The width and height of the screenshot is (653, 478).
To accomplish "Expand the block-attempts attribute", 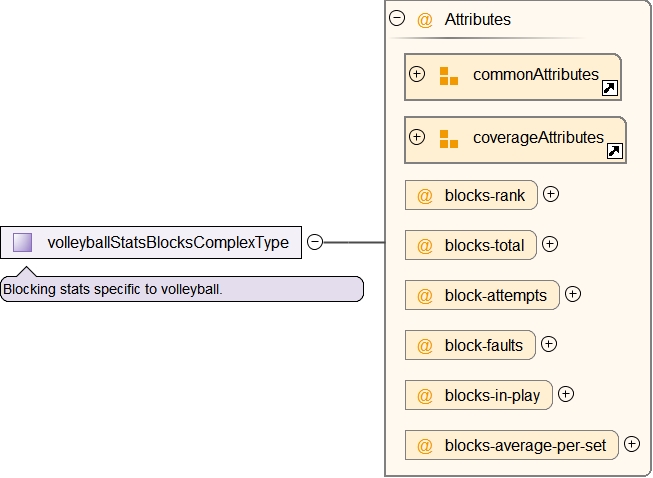I will 572,294.
